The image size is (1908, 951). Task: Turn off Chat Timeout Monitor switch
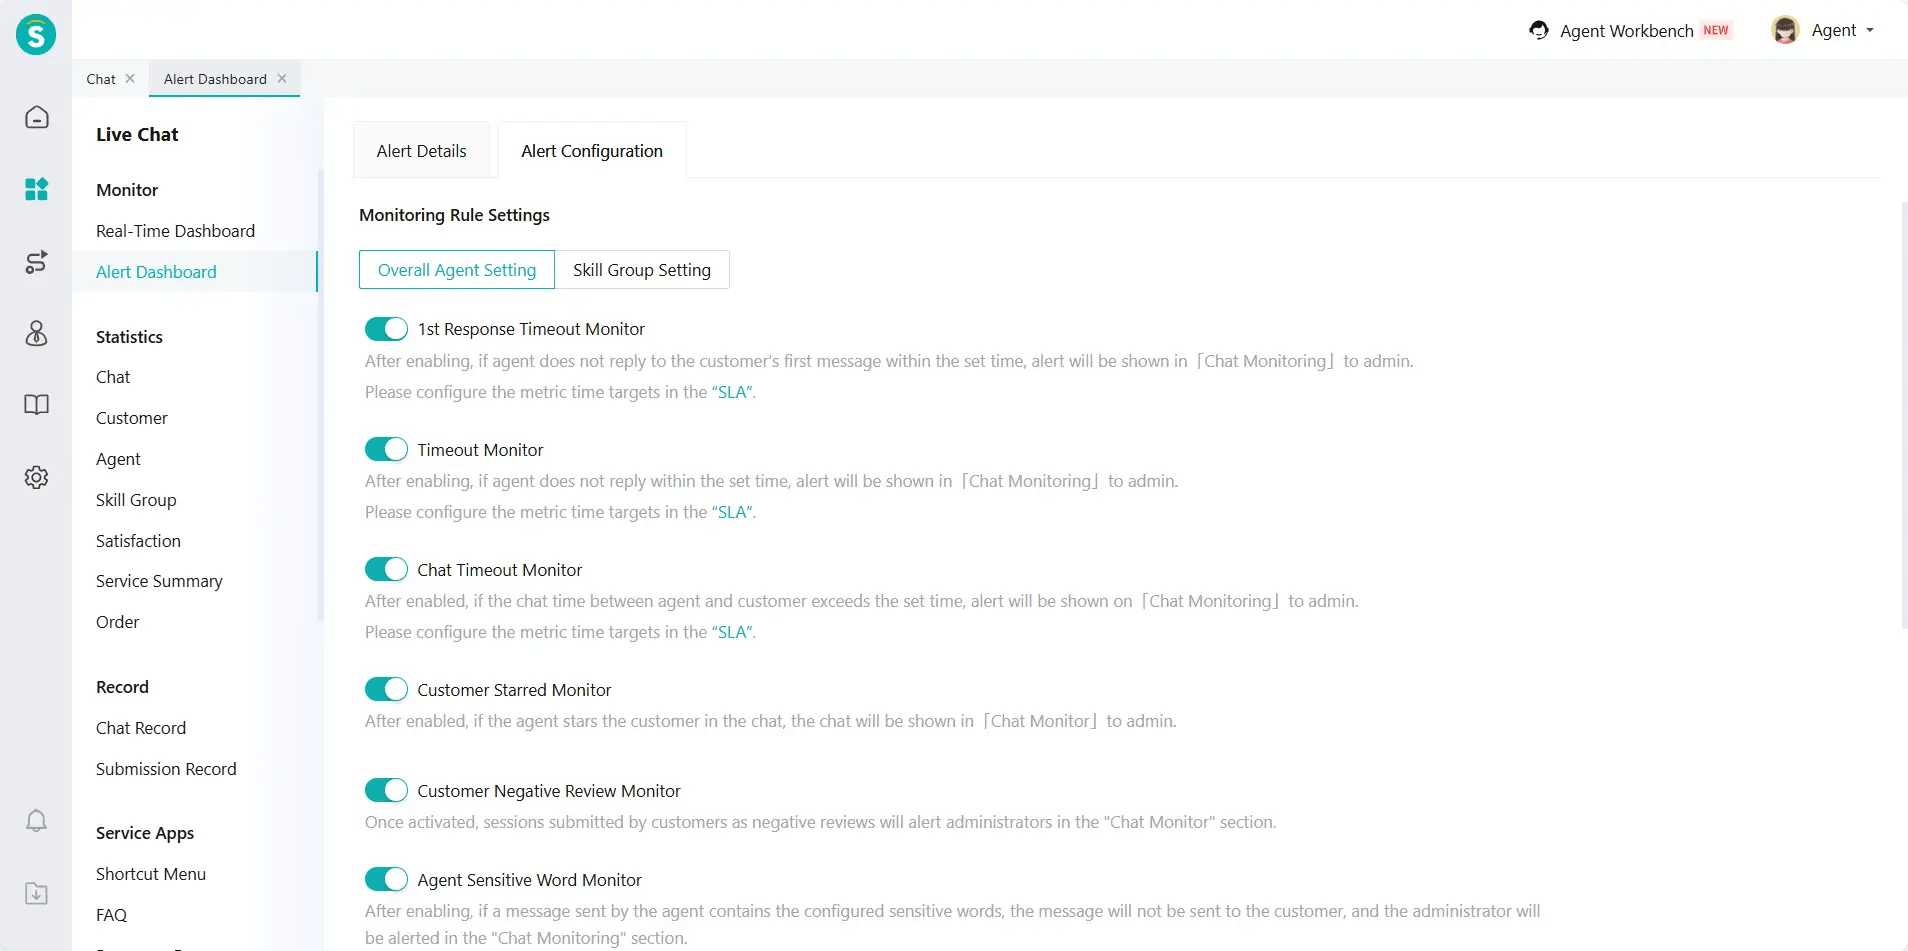386,569
